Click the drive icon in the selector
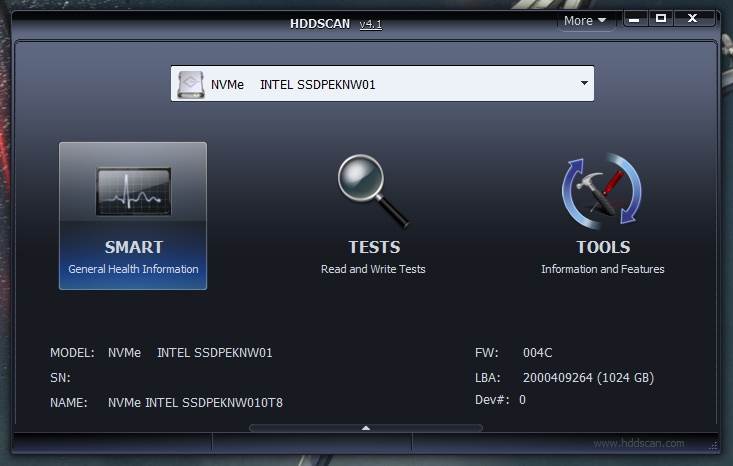This screenshot has width=733, height=466. click(x=191, y=84)
